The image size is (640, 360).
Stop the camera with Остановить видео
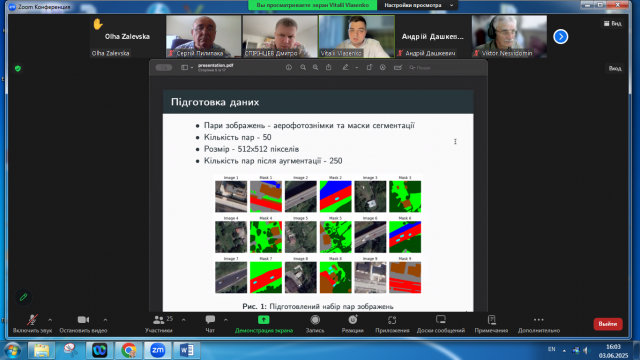(x=83, y=324)
